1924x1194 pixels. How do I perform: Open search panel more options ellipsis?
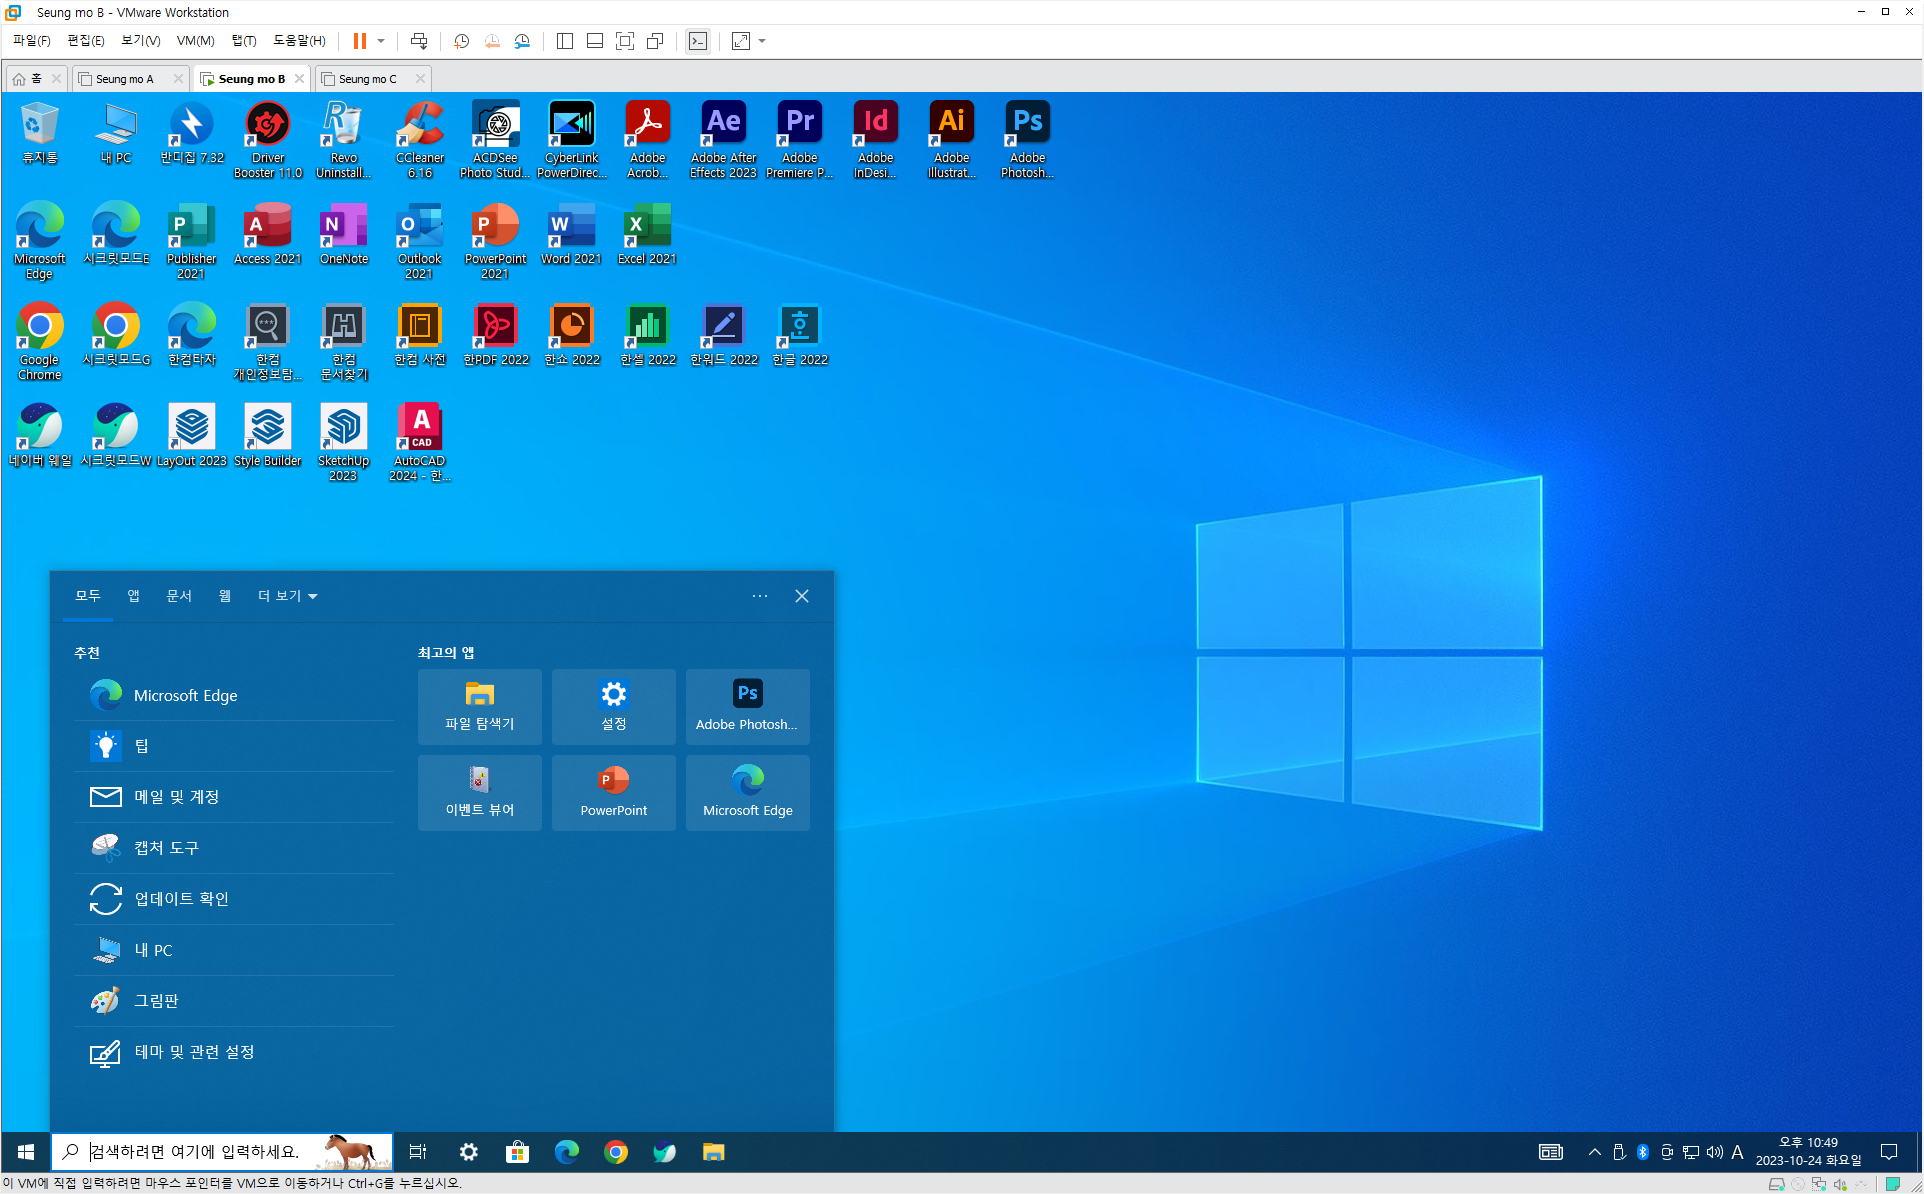pos(760,596)
